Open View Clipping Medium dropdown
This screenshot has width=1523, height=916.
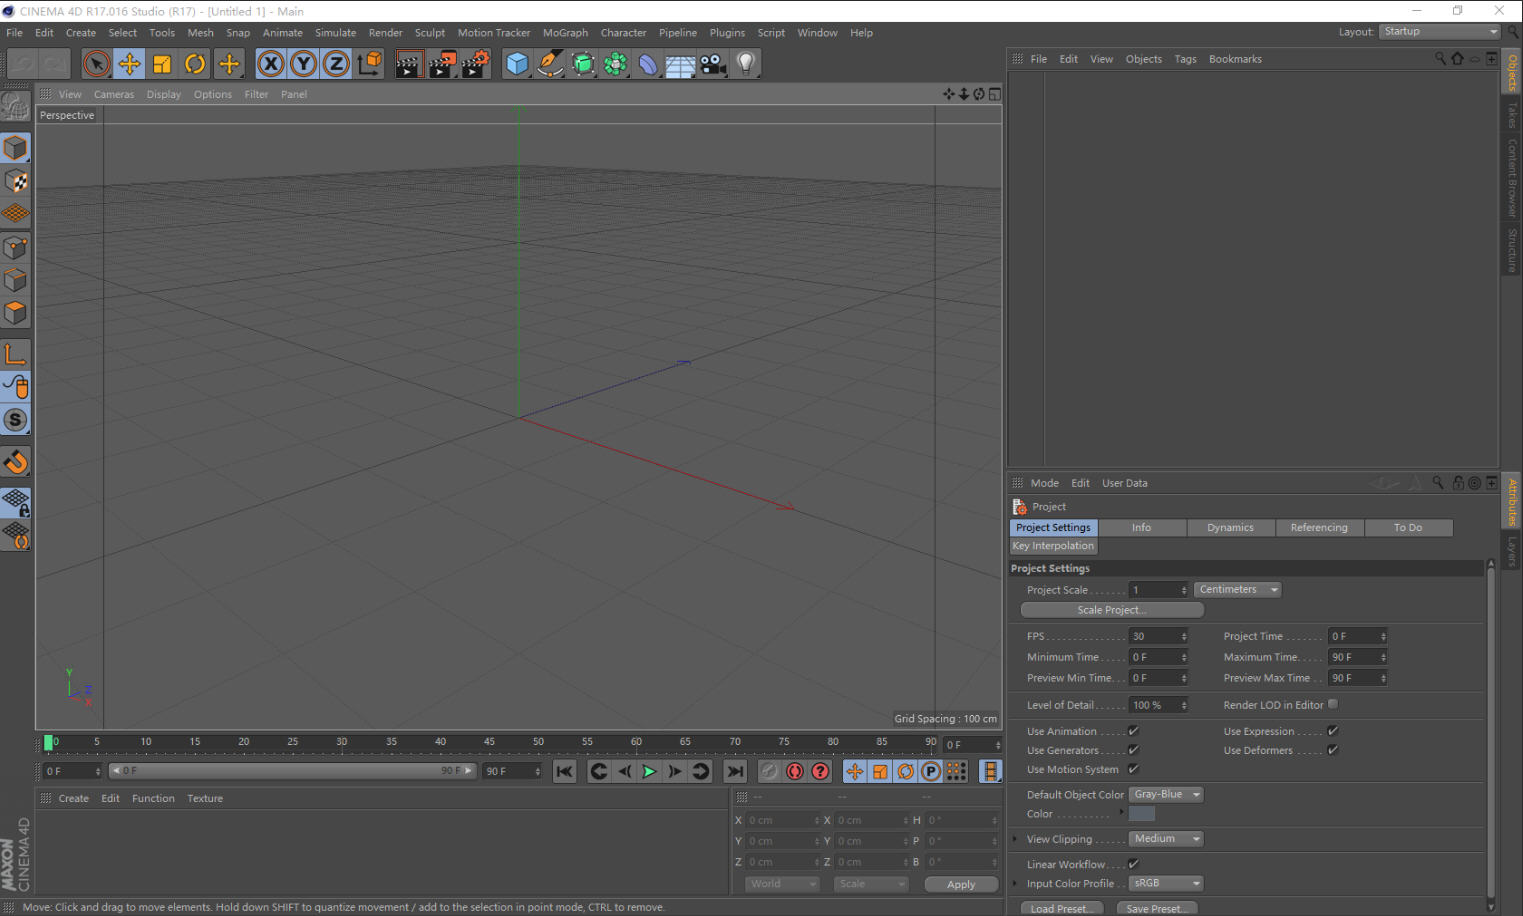(1166, 839)
